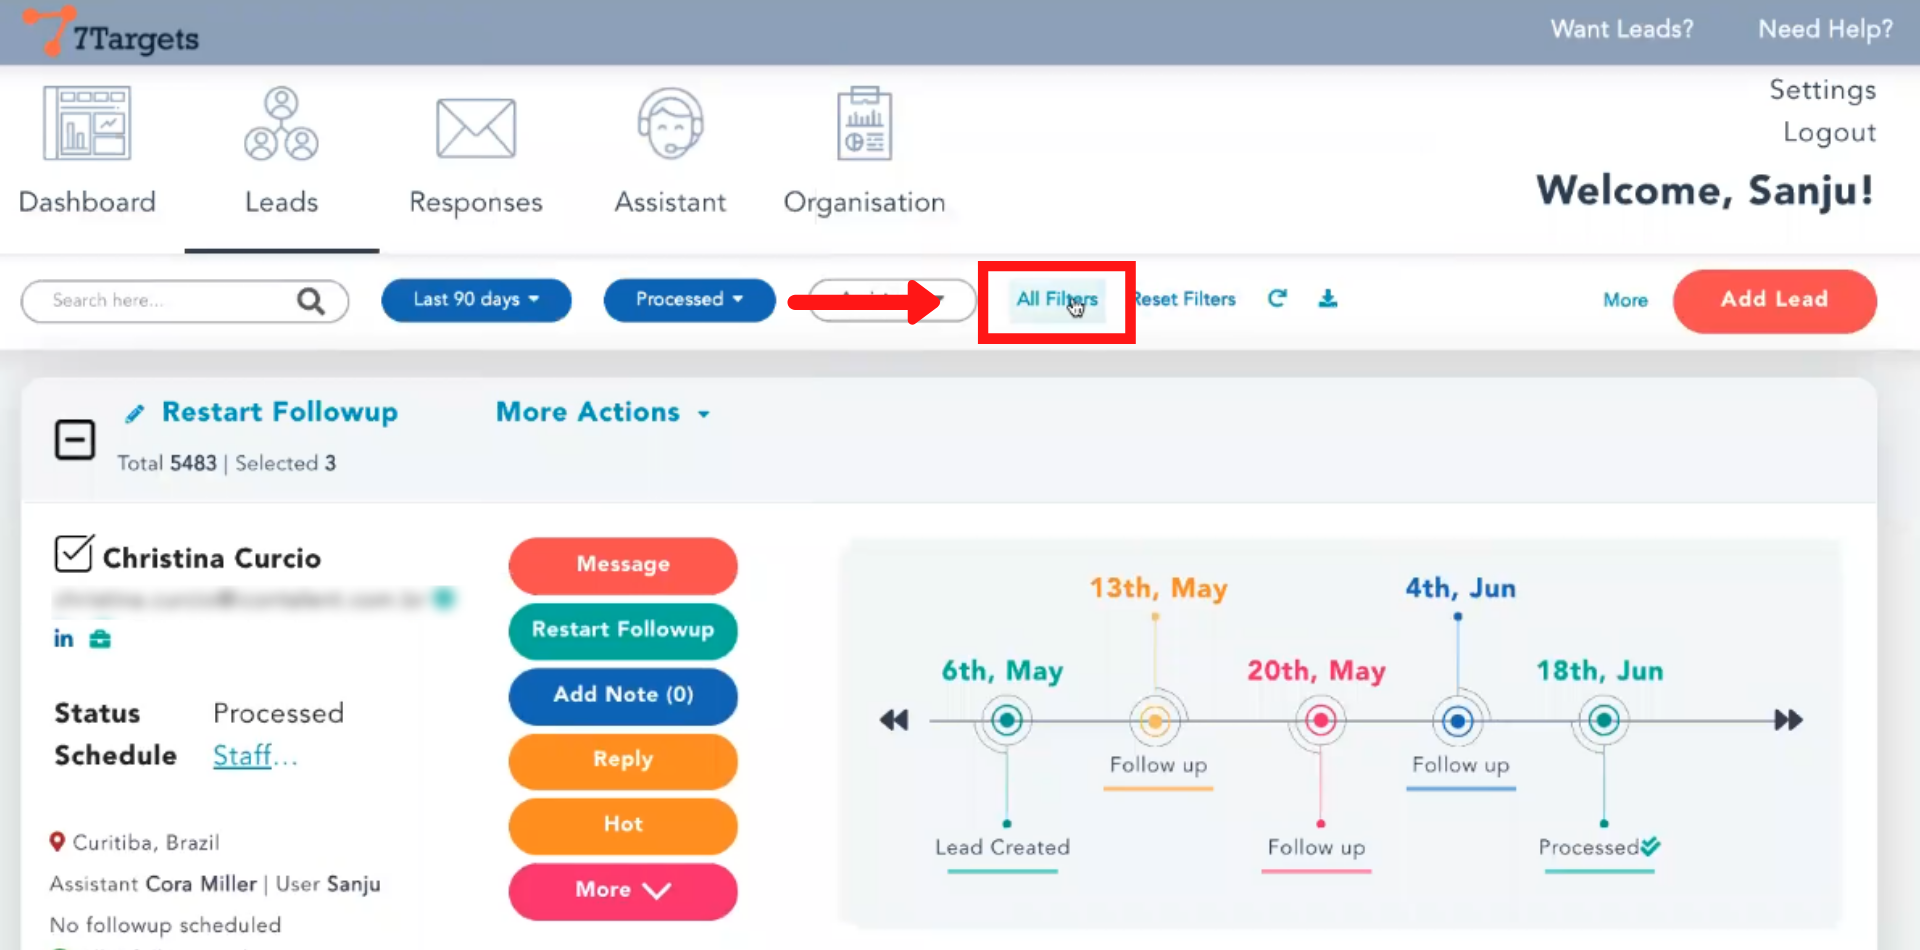Viewport: 1920px width, 950px height.
Task: Open the Dashboard icon
Action: pos(87,124)
